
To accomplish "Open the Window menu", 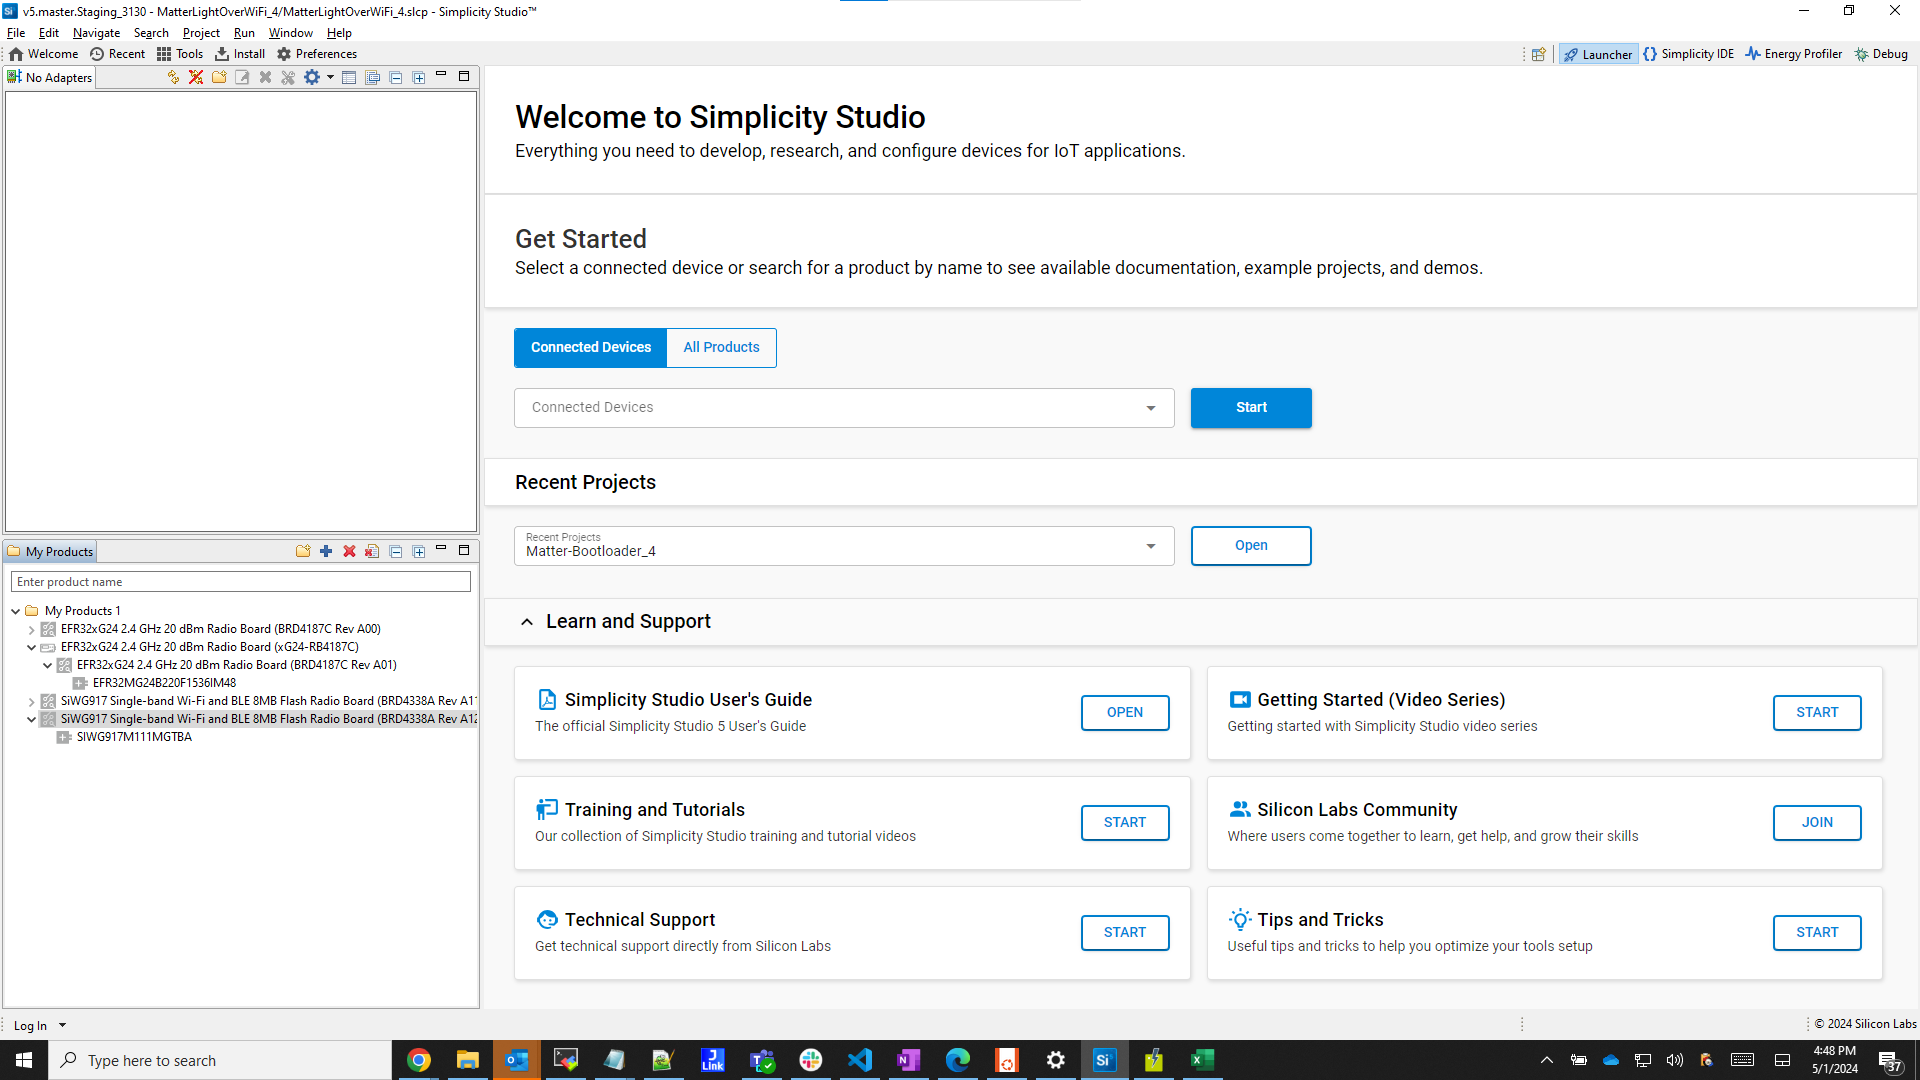I will click(x=290, y=33).
